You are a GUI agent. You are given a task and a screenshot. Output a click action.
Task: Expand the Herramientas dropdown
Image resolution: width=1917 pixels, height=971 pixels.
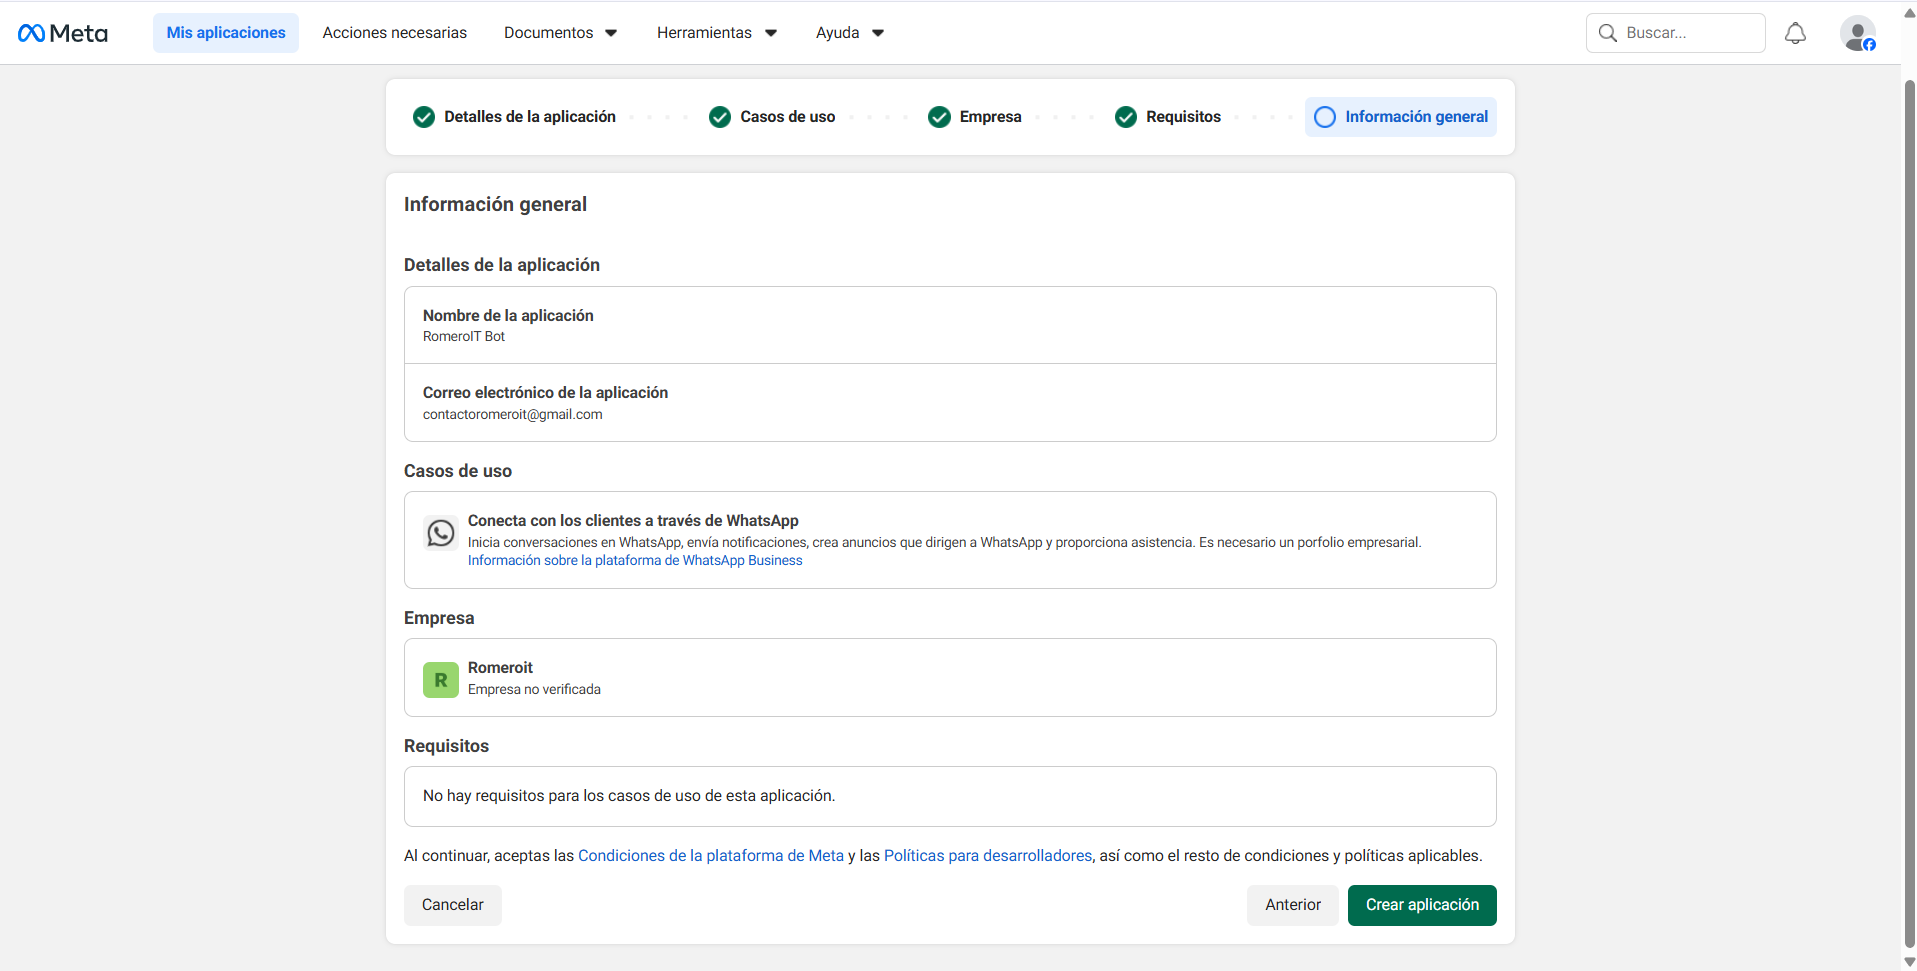[717, 33]
